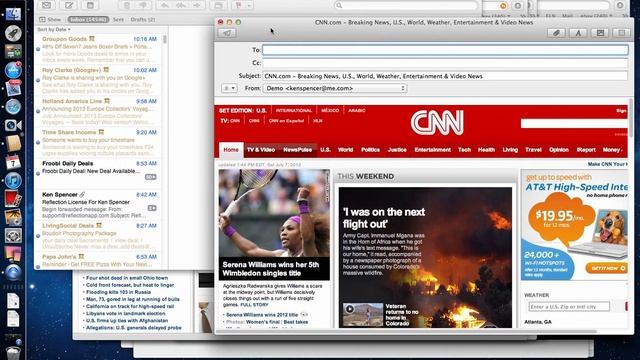Open header fields customize dropdown beside From
640x360 pixels.
(229, 88)
